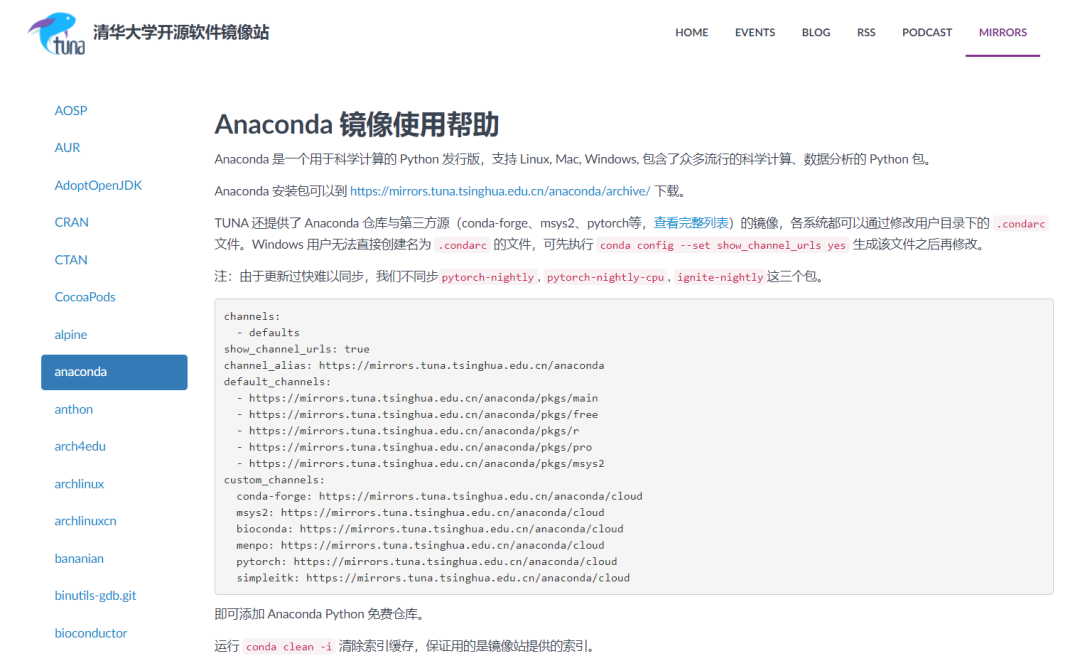This screenshot has height=656, width=1080.
Task: Select archlinux in the sidebar
Action: (x=79, y=484)
